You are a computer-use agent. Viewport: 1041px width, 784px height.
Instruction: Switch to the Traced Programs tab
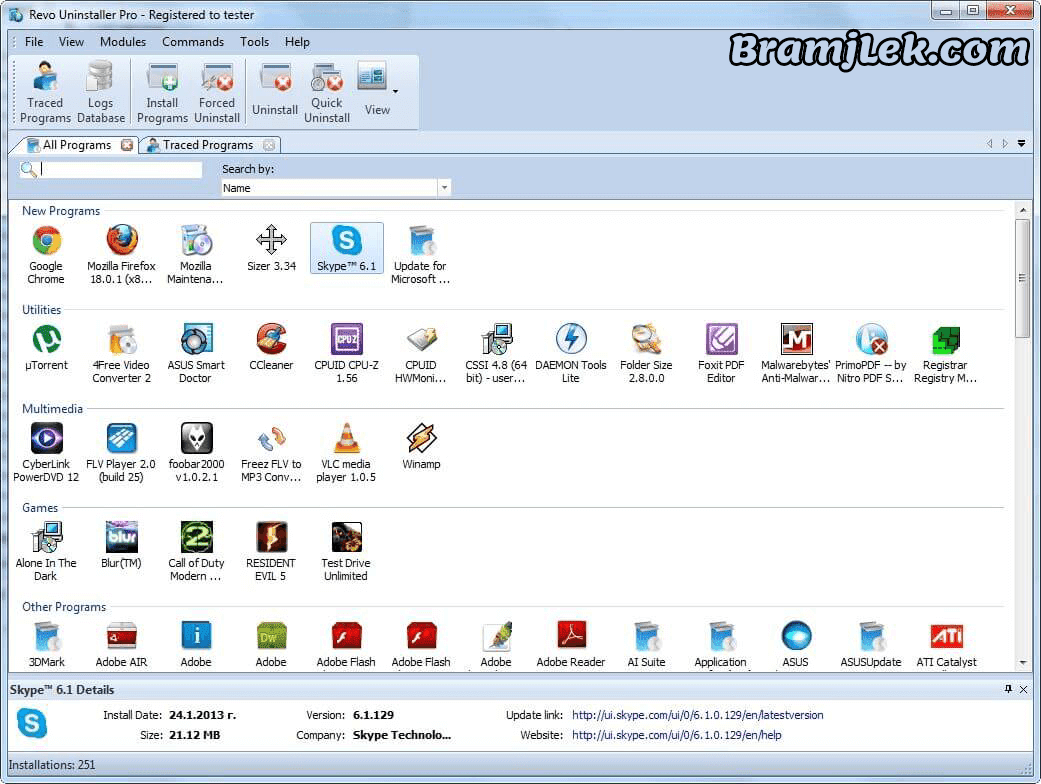[208, 145]
